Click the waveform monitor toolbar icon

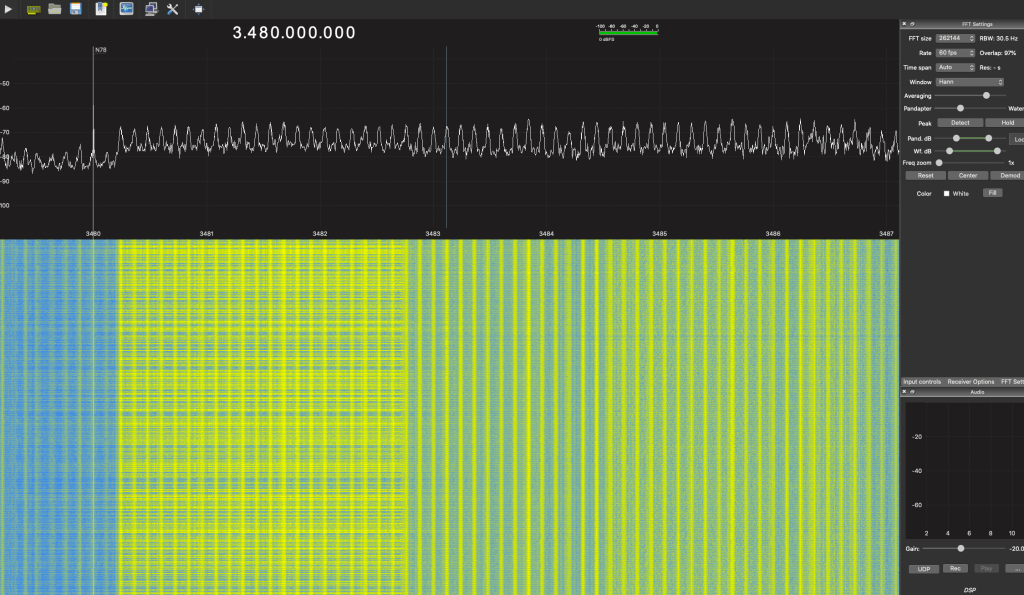126,9
